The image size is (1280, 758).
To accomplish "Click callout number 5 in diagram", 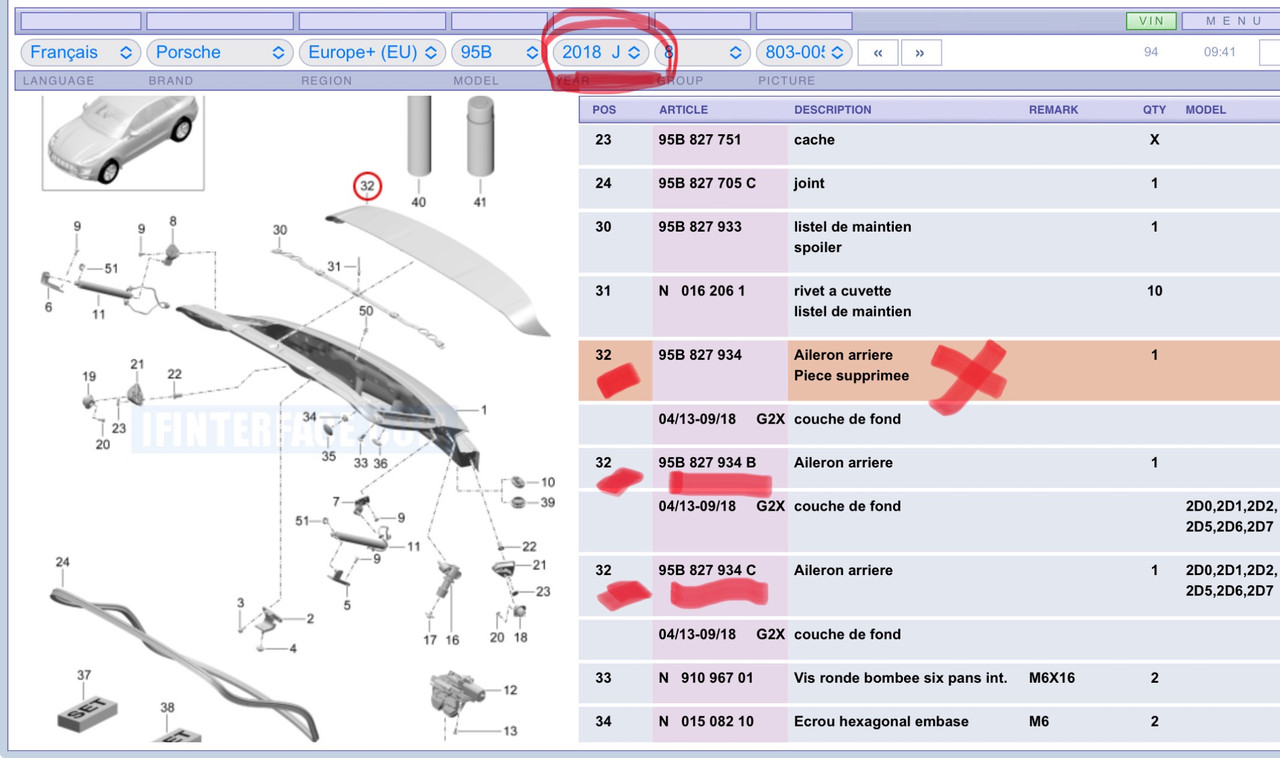I will coord(347,606).
